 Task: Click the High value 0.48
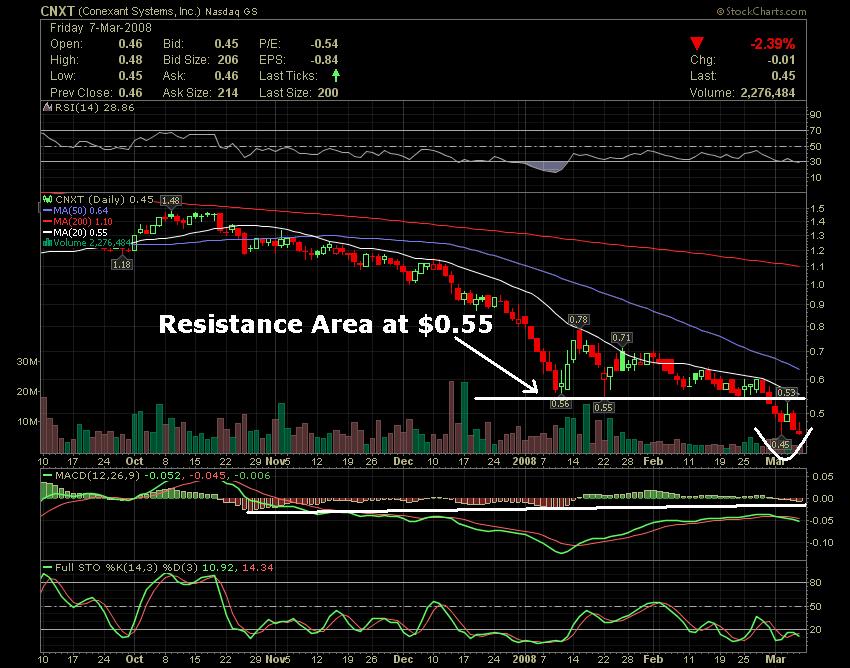click(131, 60)
